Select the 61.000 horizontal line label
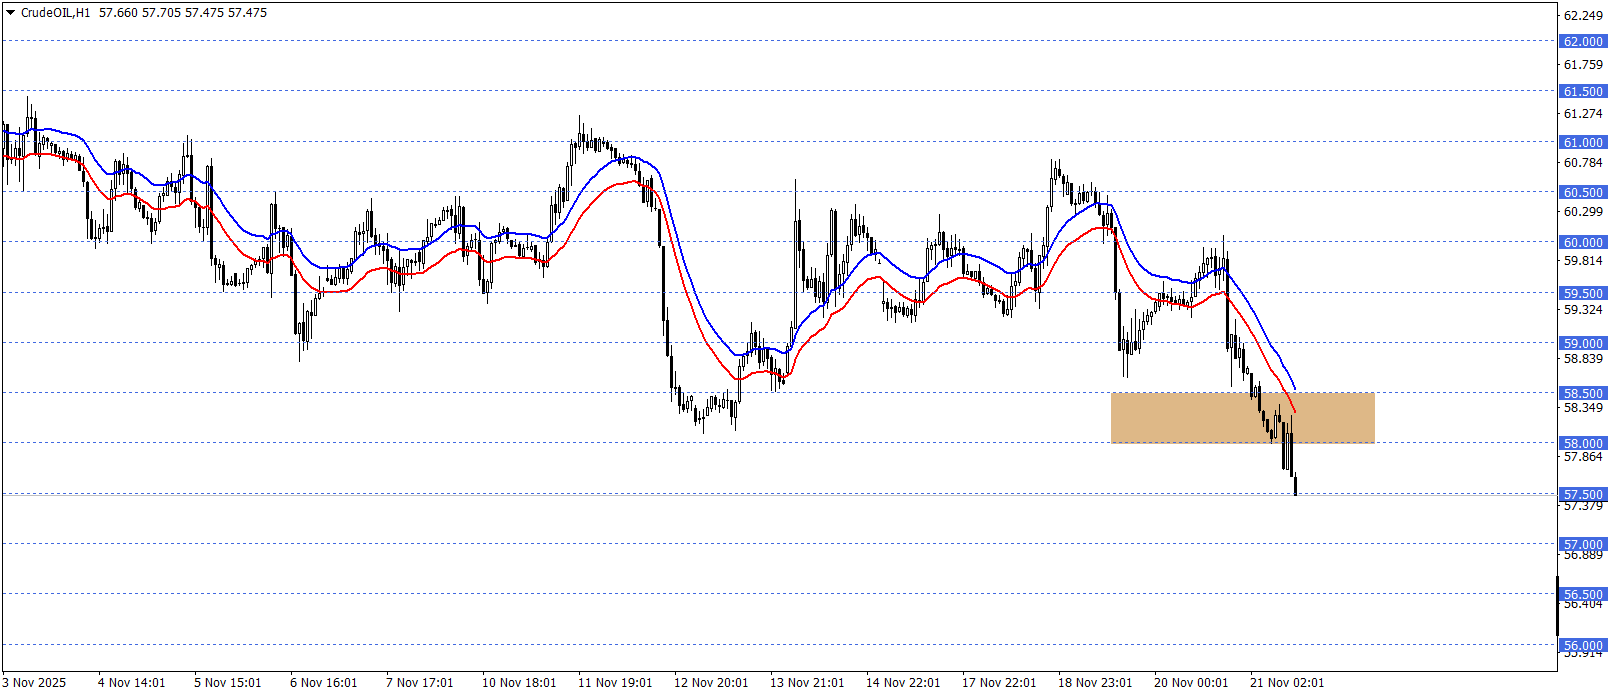1614x695 pixels. click(1583, 142)
